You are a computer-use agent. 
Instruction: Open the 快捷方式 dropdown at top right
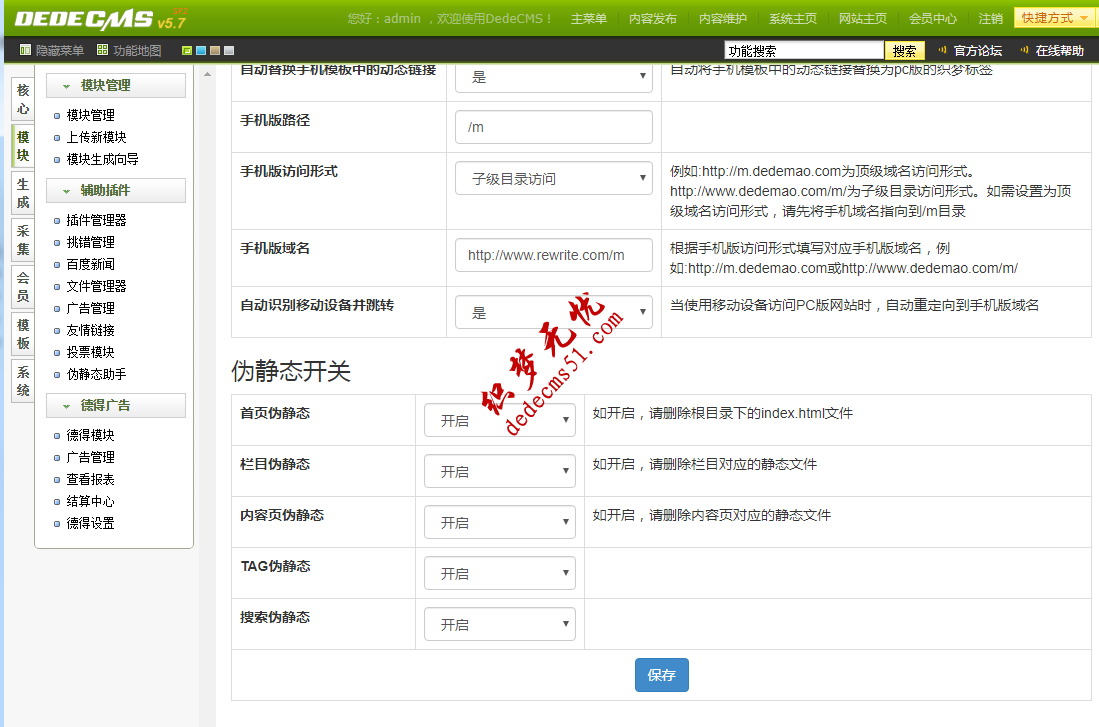(x=1055, y=16)
